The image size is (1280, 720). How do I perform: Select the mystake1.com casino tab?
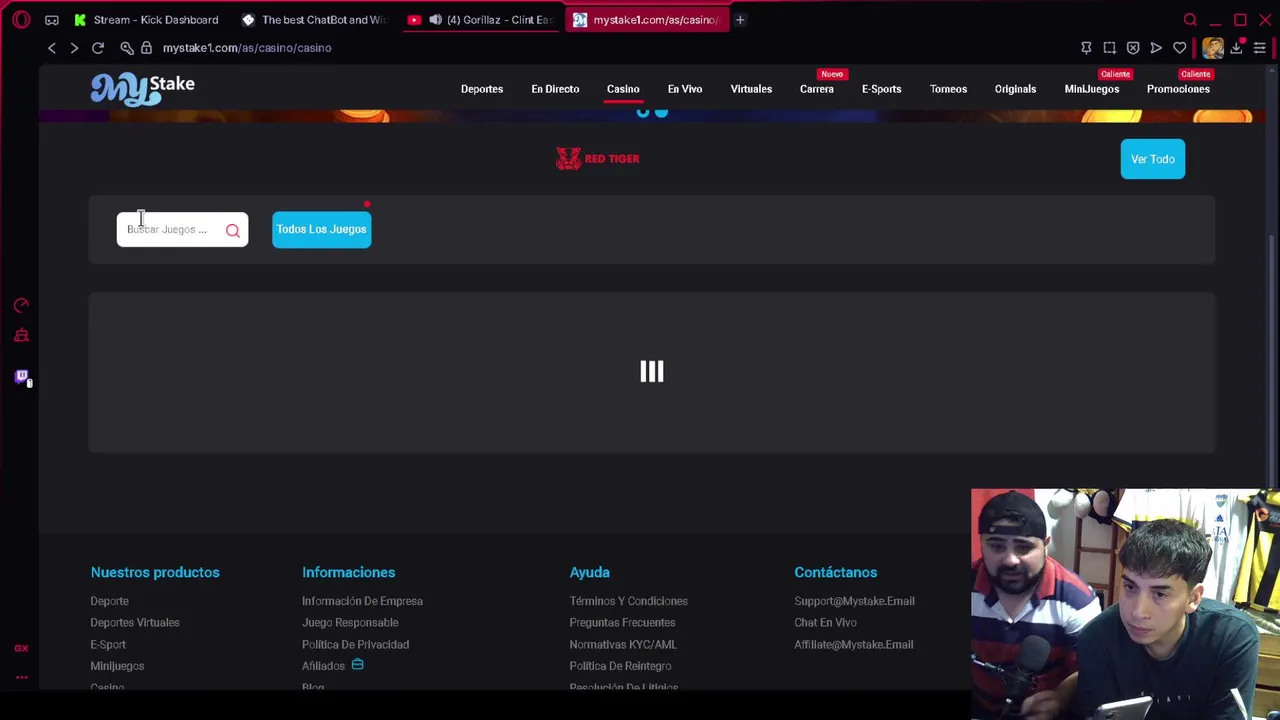click(646, 20)
